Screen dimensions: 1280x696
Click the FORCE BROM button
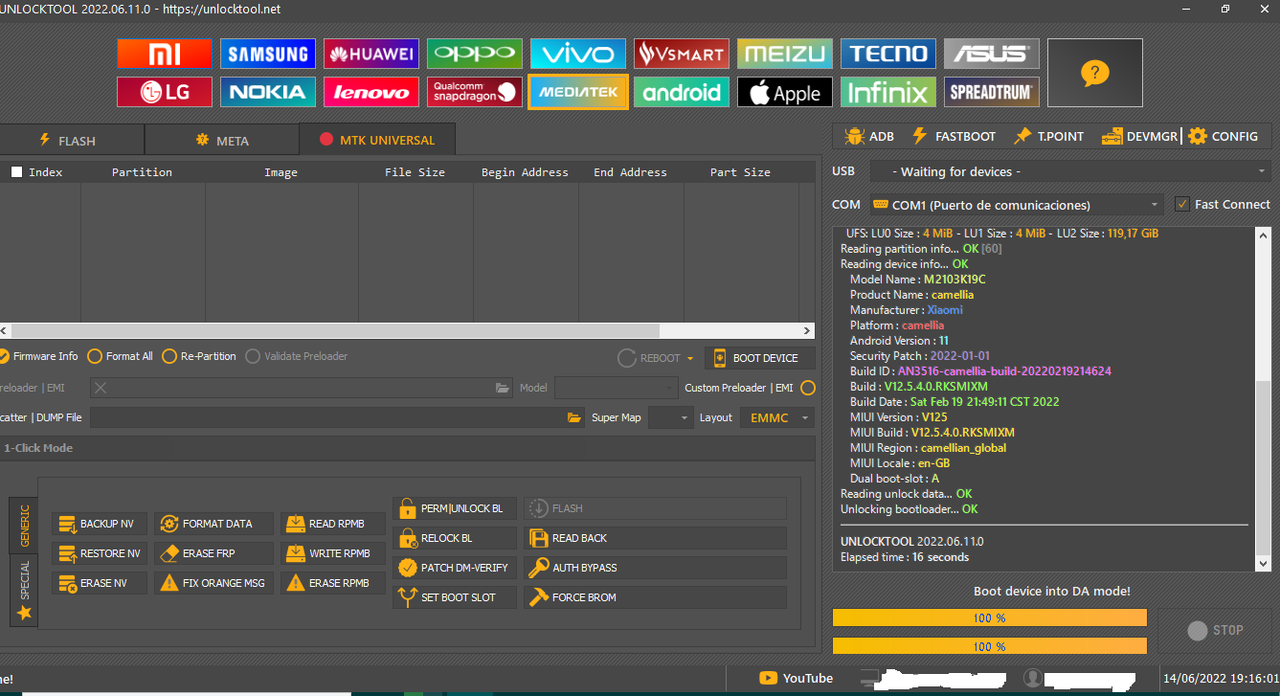655,597
